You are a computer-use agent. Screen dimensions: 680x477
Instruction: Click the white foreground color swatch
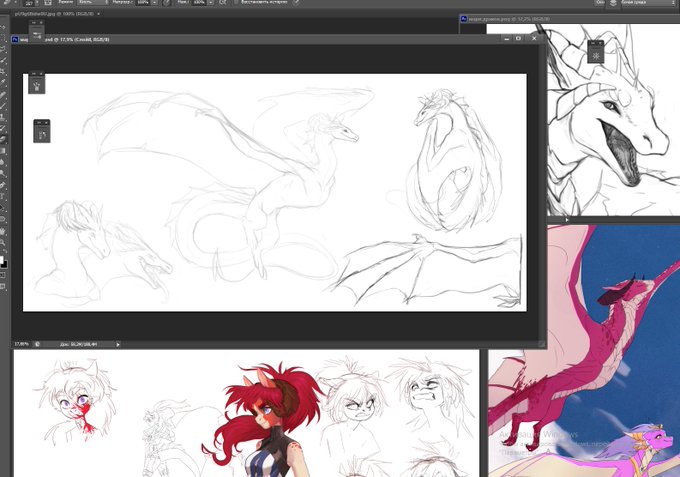(x=1, y=259)
